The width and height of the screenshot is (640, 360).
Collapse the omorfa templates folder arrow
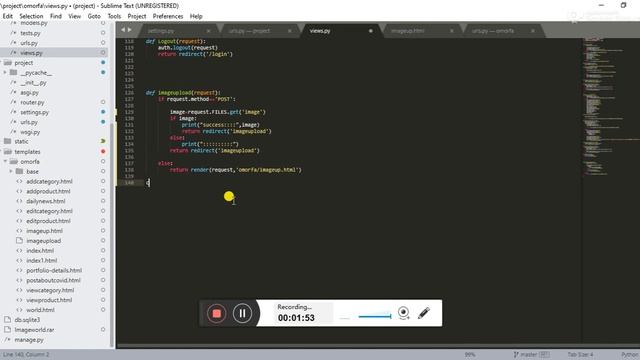tap(5, 162)
